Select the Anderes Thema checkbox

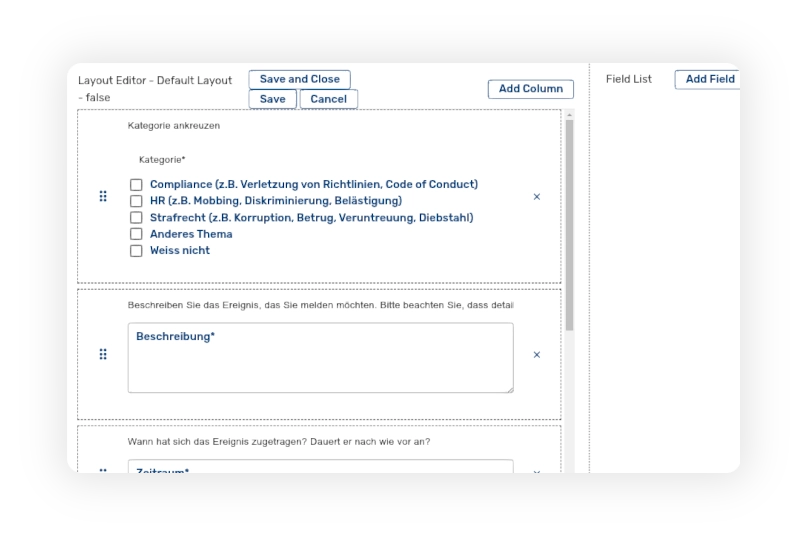(x=136, y=234)
